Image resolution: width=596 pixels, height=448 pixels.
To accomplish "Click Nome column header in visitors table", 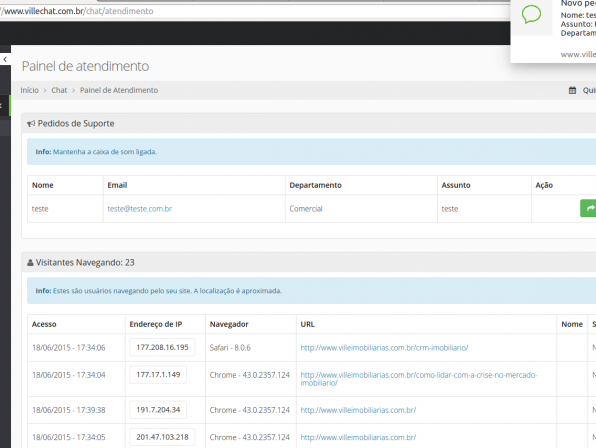I will click(572, 324).
